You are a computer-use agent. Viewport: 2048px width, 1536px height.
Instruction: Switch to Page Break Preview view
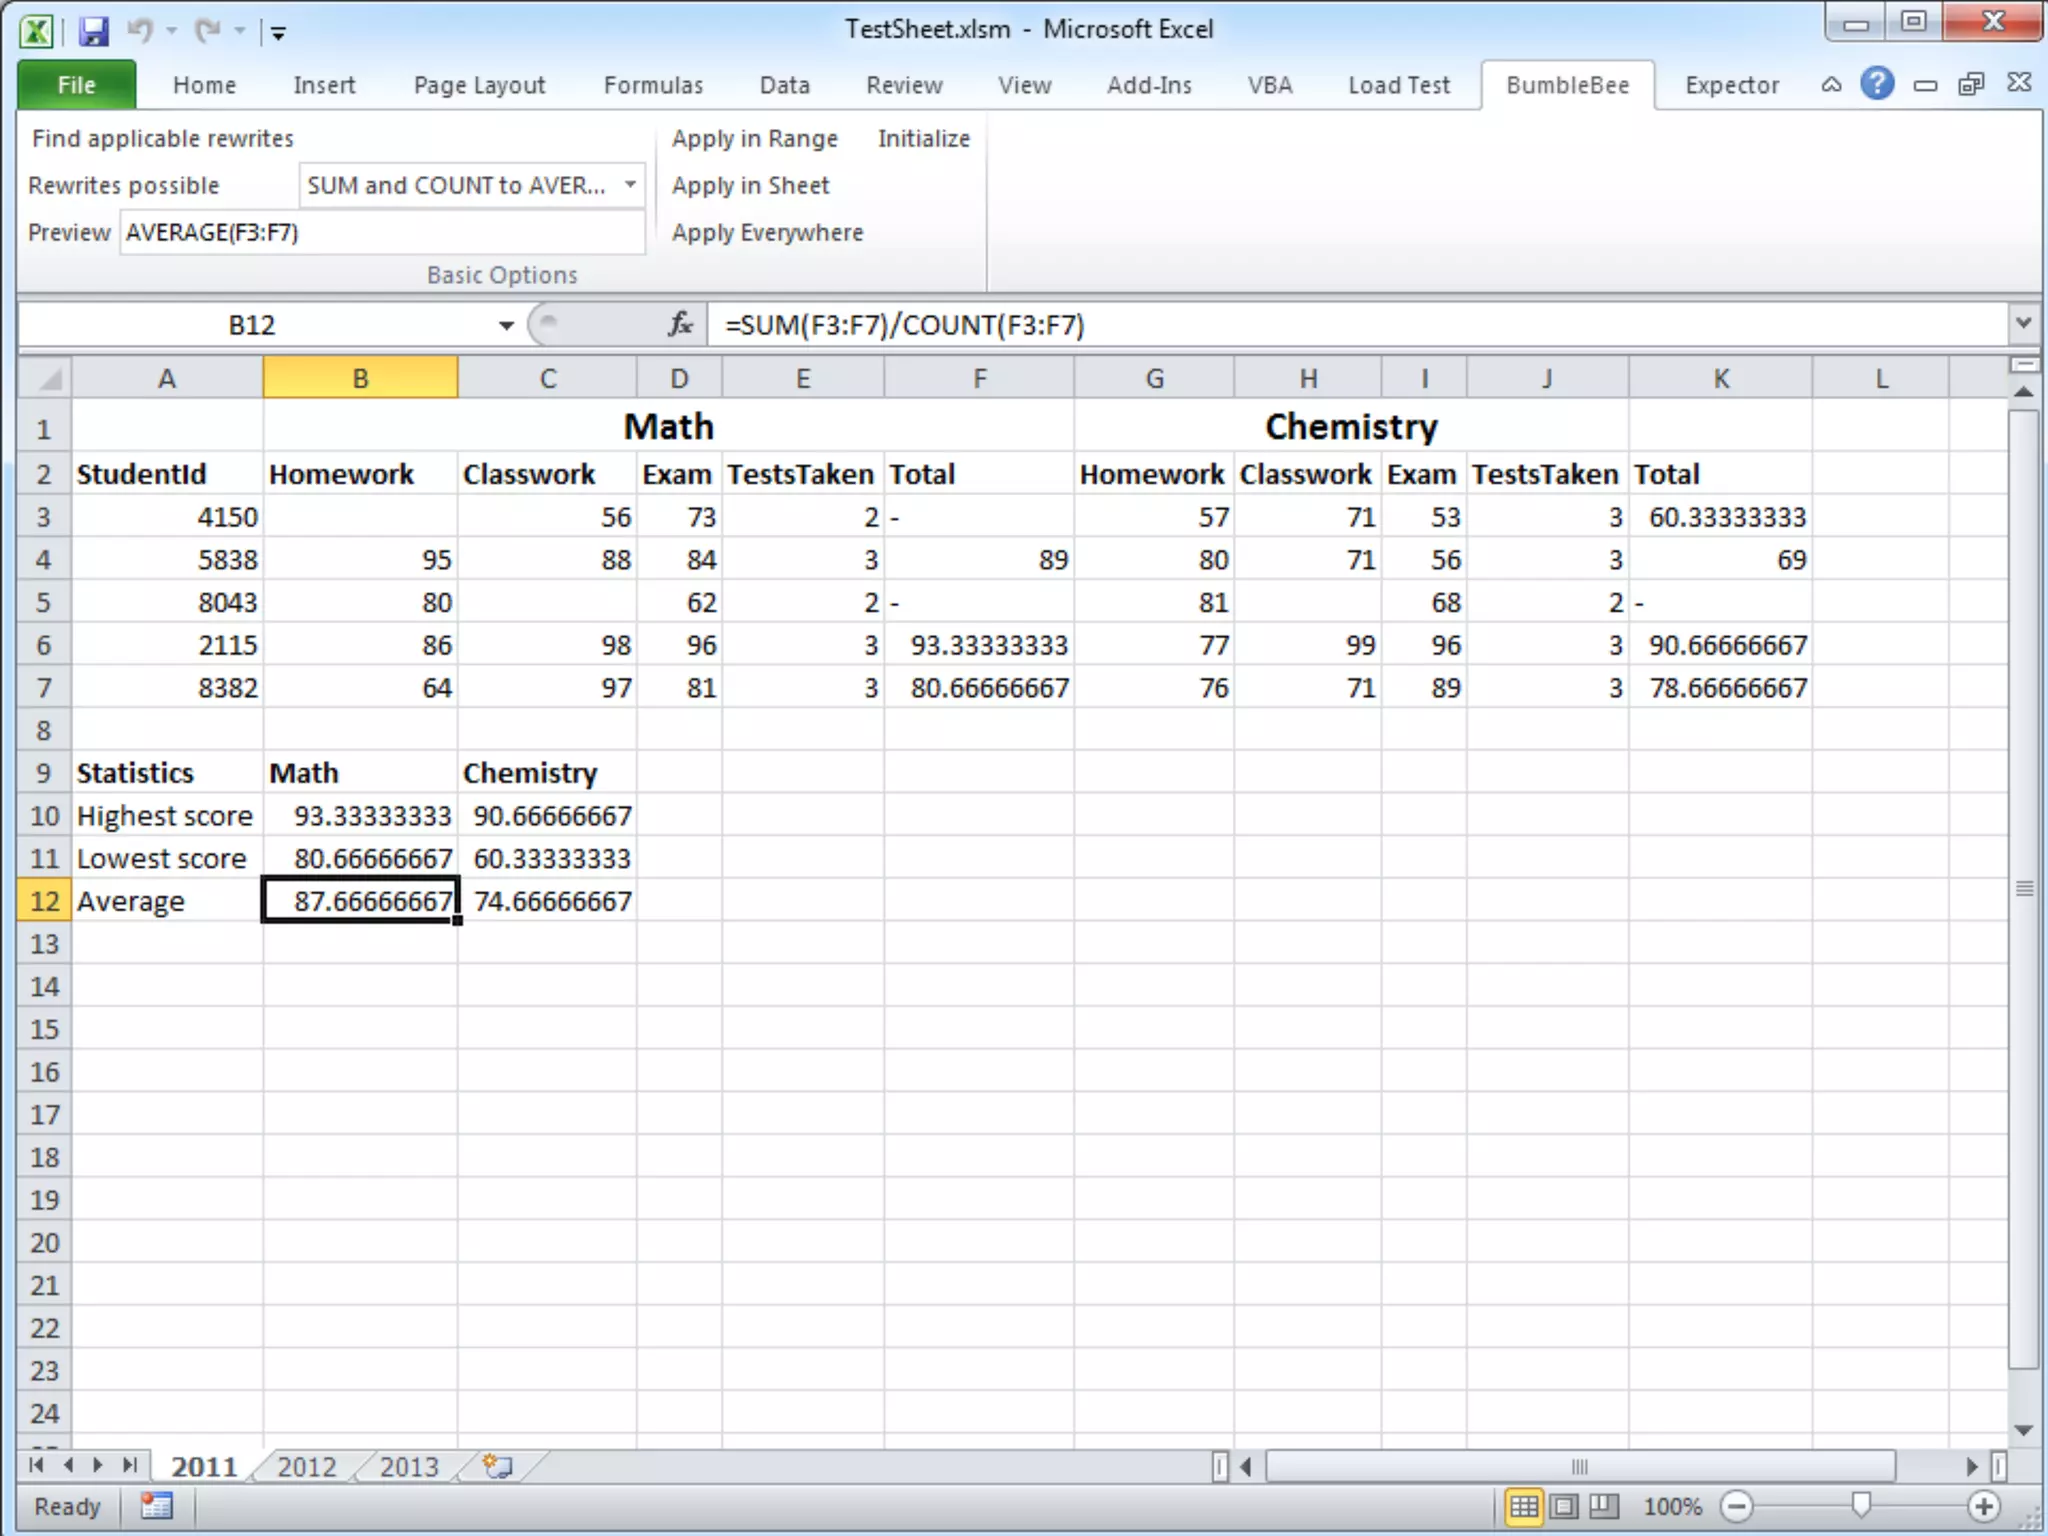(x=1604, y=1506)
